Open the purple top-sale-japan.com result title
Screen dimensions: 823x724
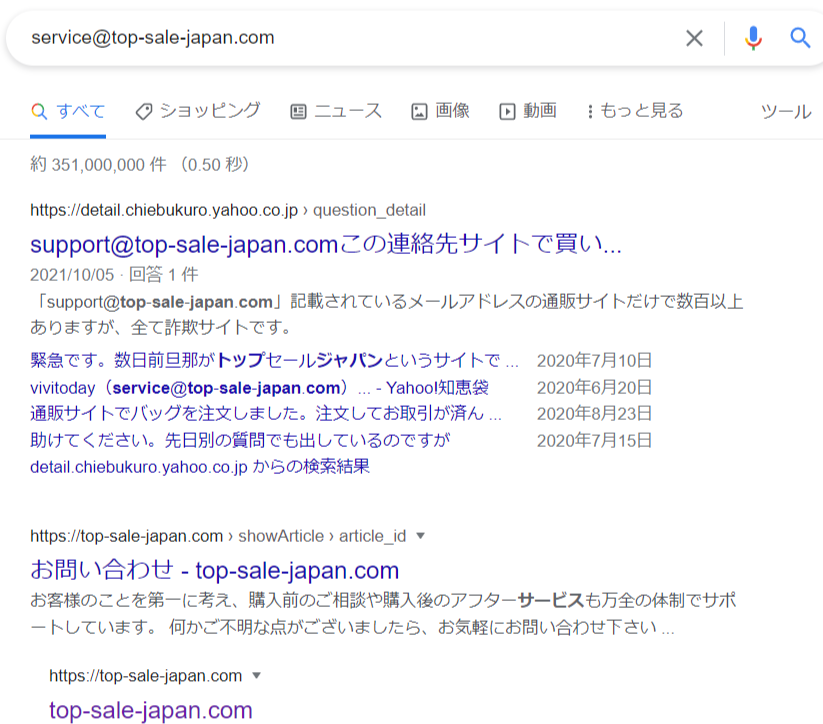point(151,710)
